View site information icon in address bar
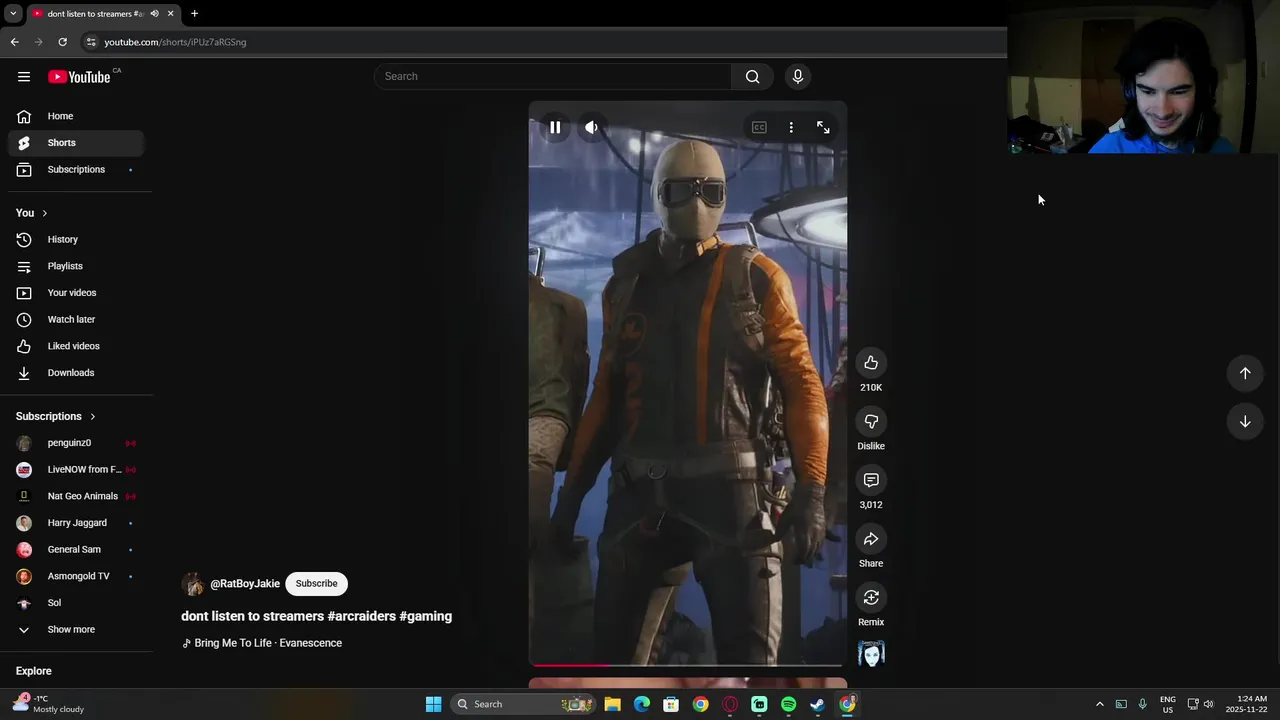 pyautogui.click(x=91, y=42)
